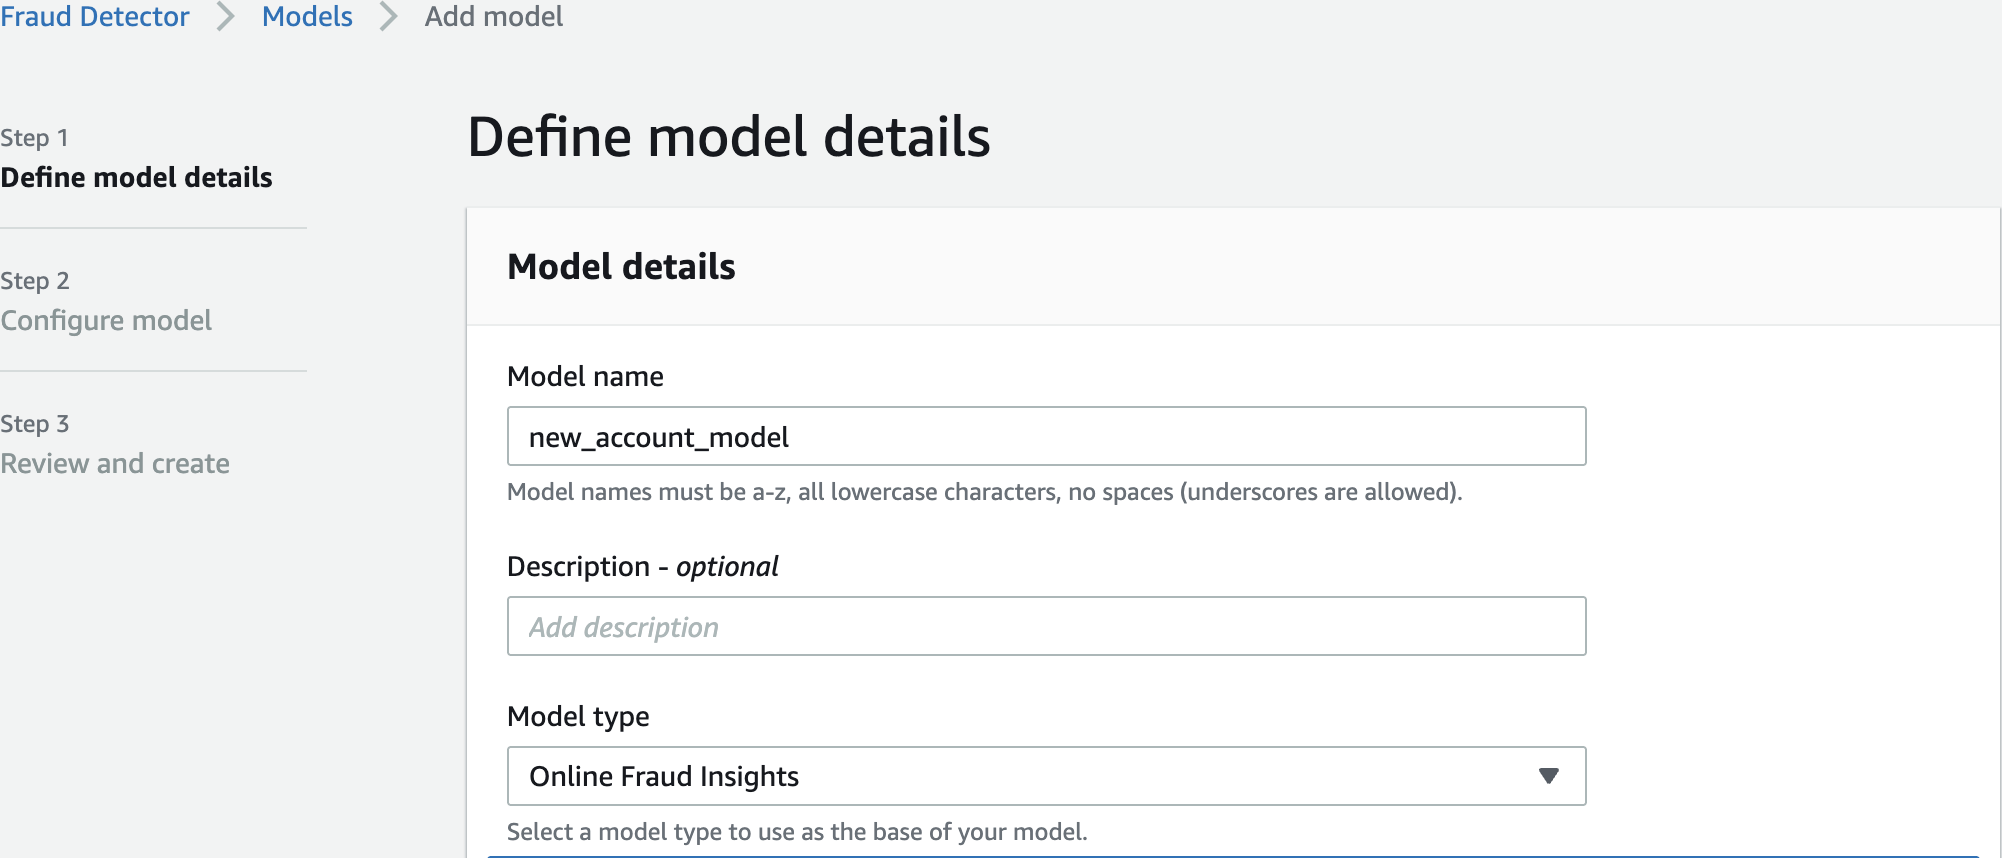Click the Define model details page heading
Screen dimensions: 2002x858
pos(728,137)
